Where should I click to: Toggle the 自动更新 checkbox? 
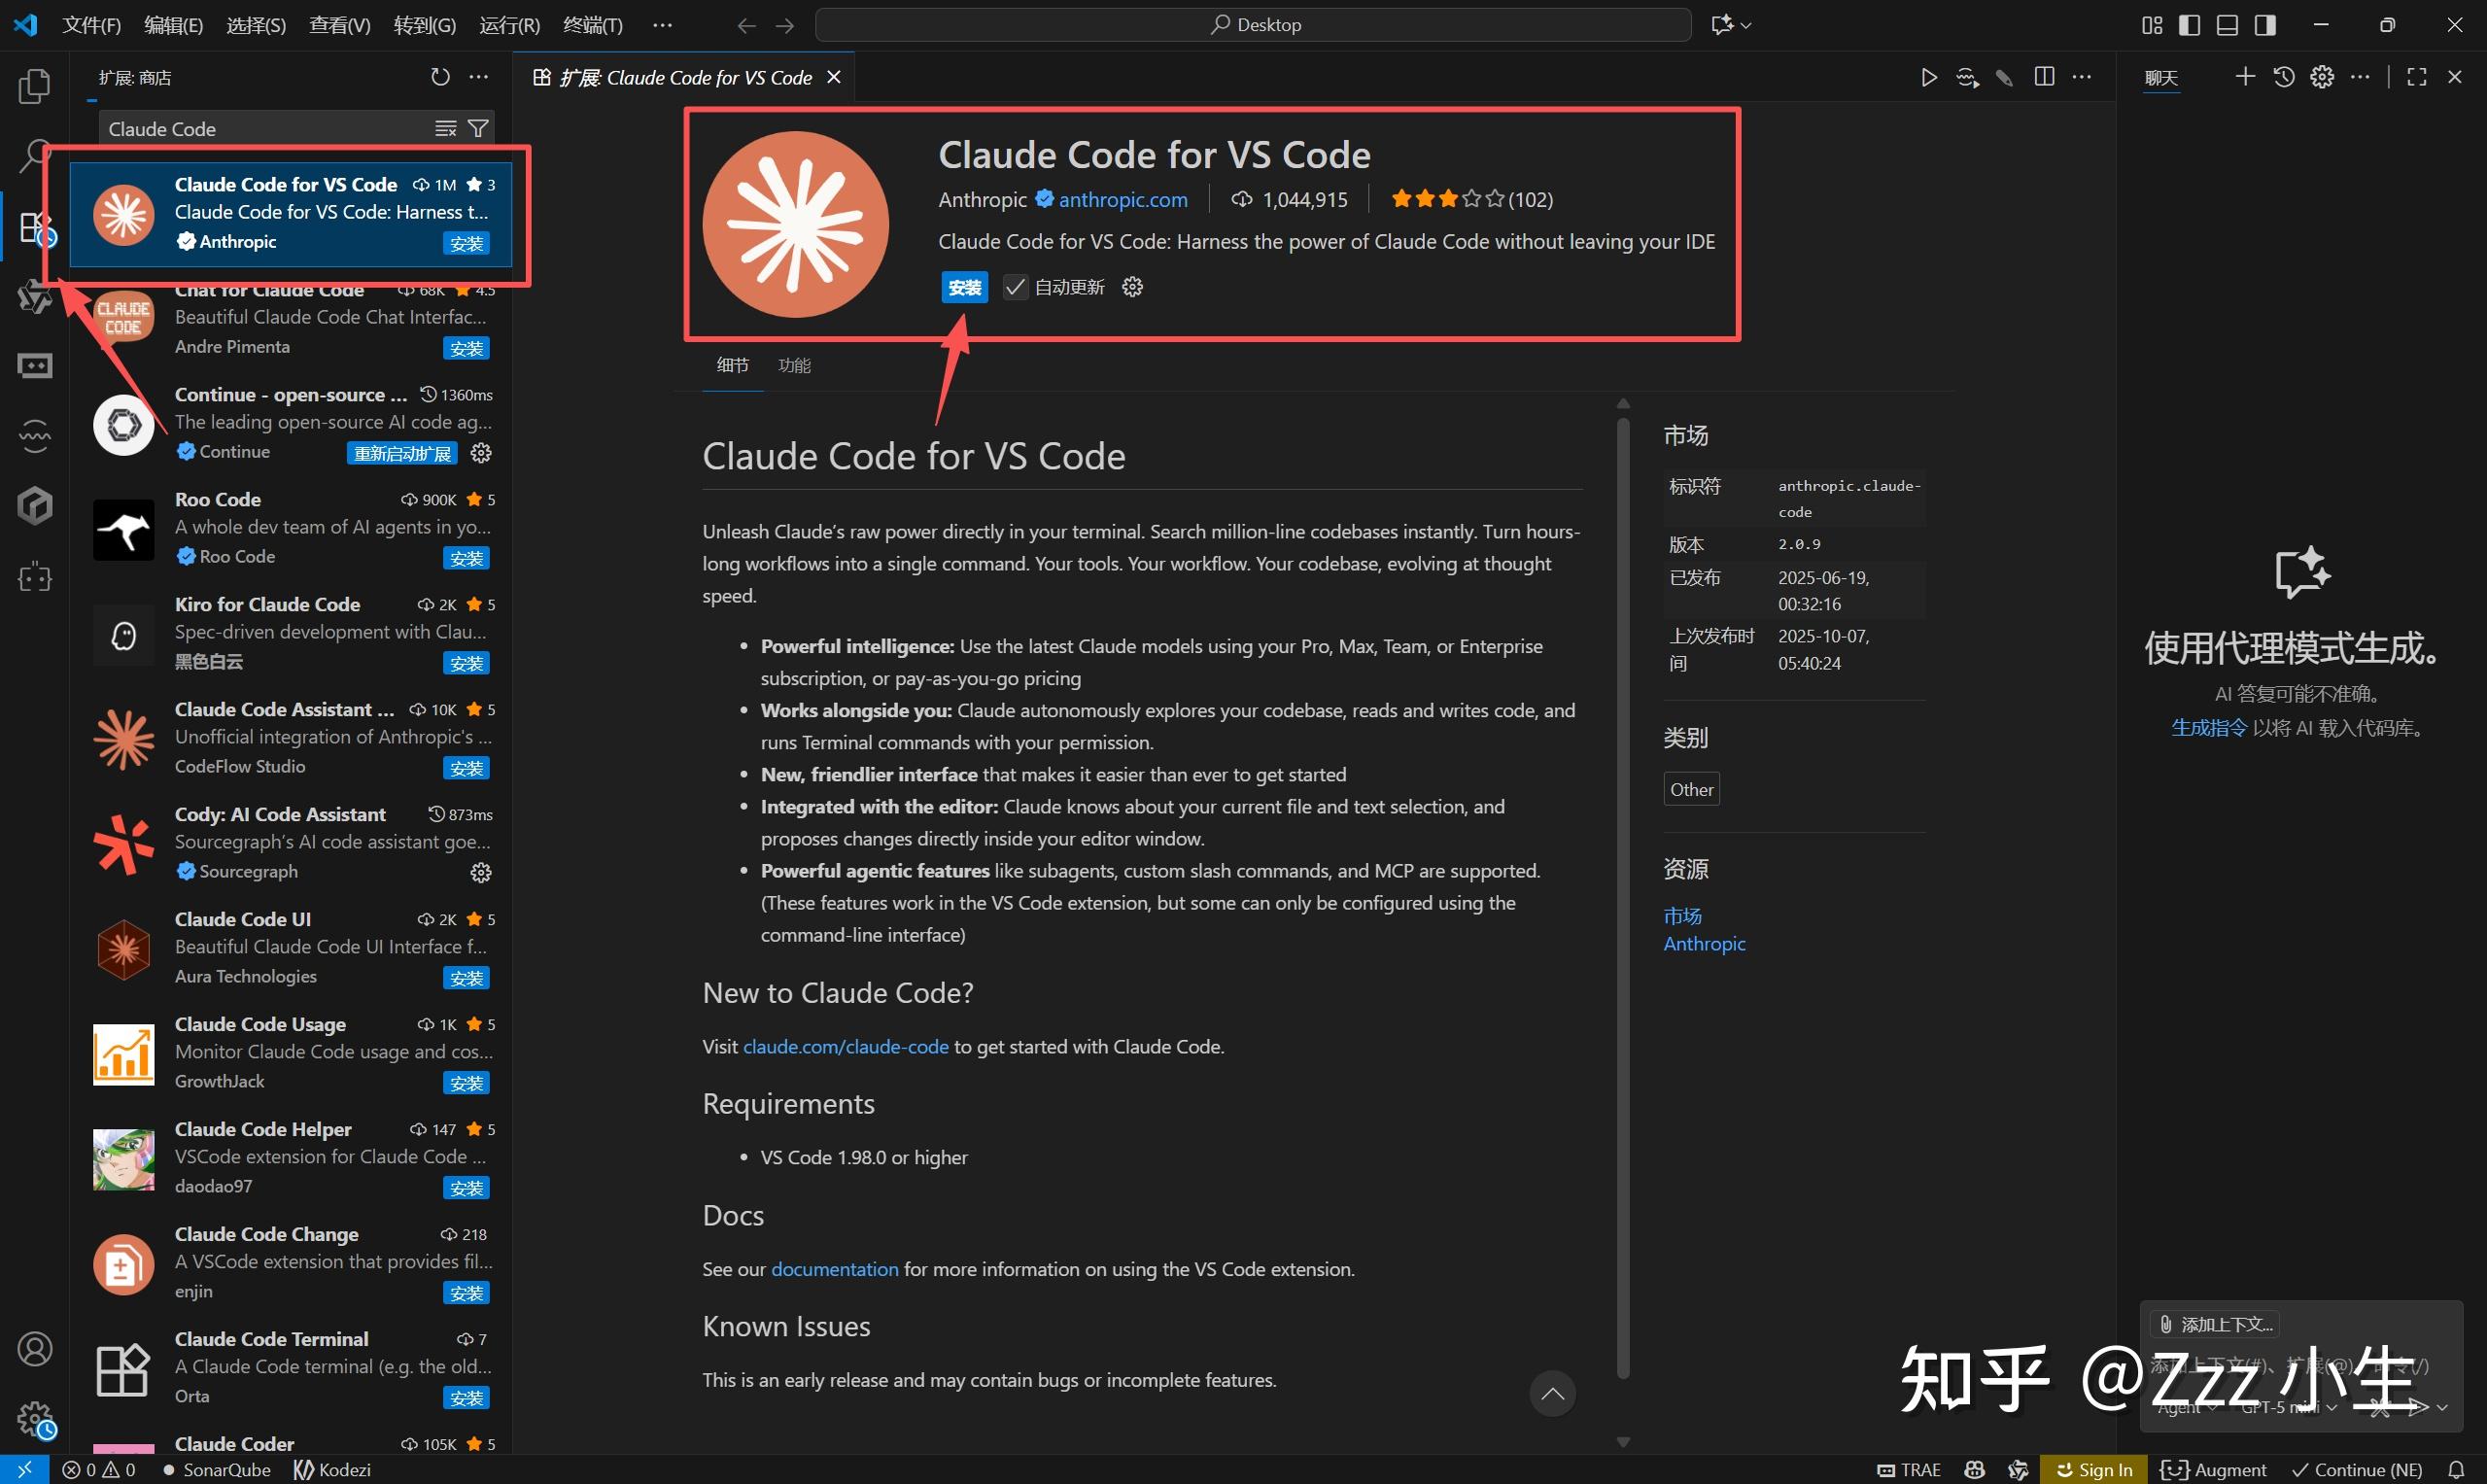[x=1015, y=288]
